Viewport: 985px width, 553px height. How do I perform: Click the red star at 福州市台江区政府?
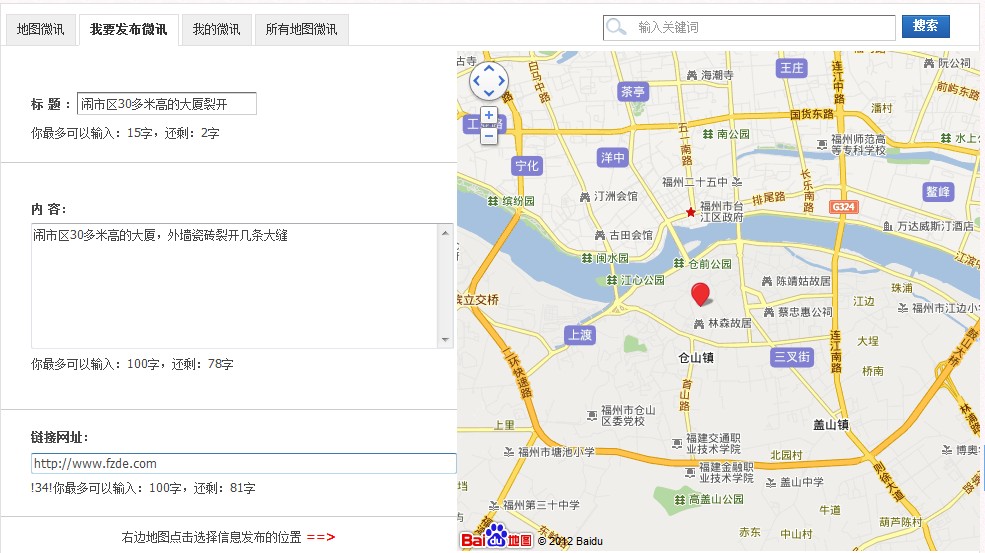coord(691,212)
